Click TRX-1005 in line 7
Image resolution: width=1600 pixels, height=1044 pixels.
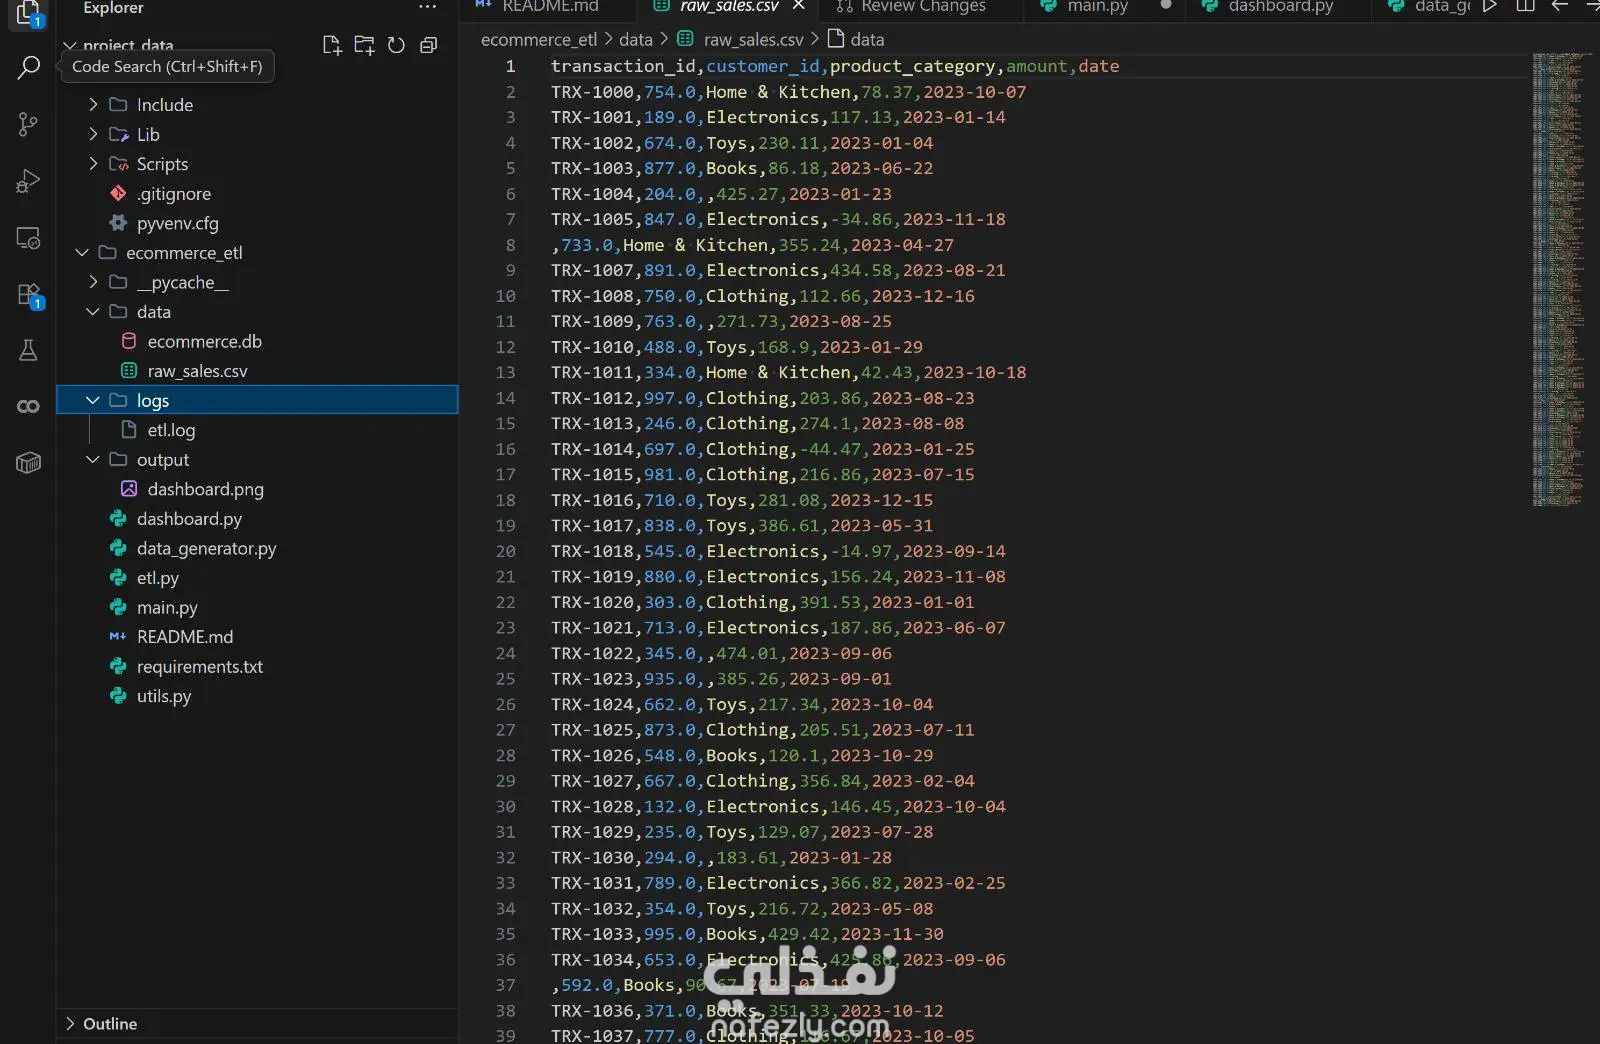[x=592, y=219]
